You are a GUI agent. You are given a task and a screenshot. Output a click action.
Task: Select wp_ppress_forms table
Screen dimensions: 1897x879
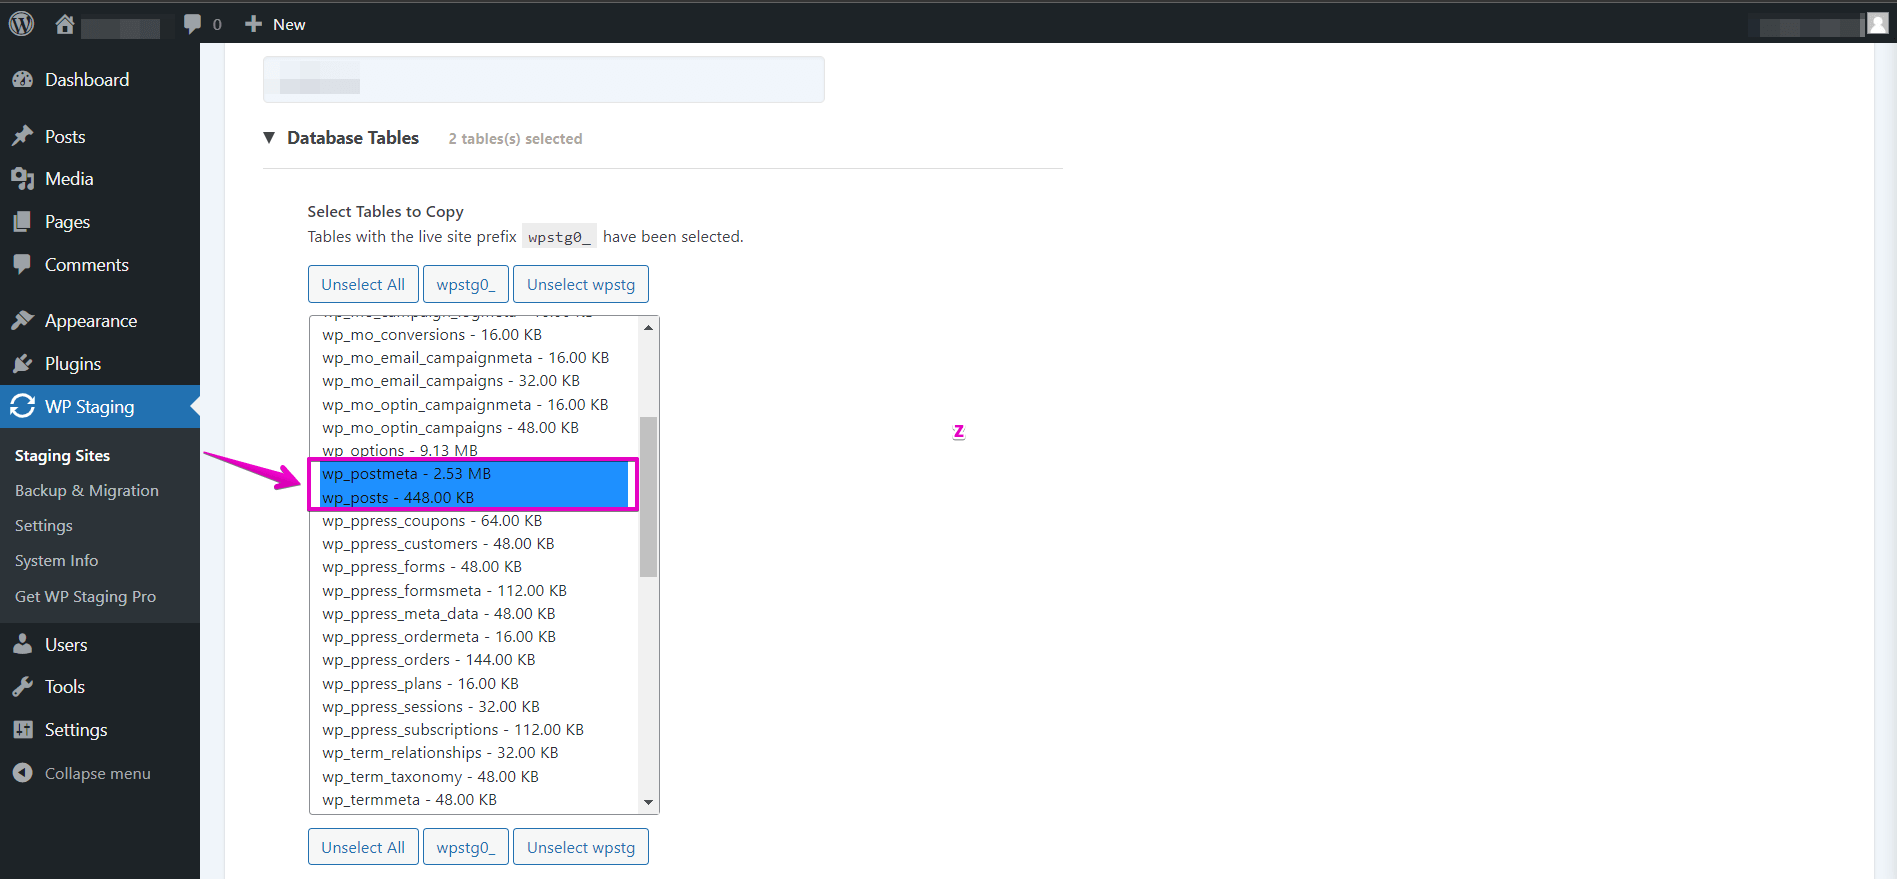point(475,567)
